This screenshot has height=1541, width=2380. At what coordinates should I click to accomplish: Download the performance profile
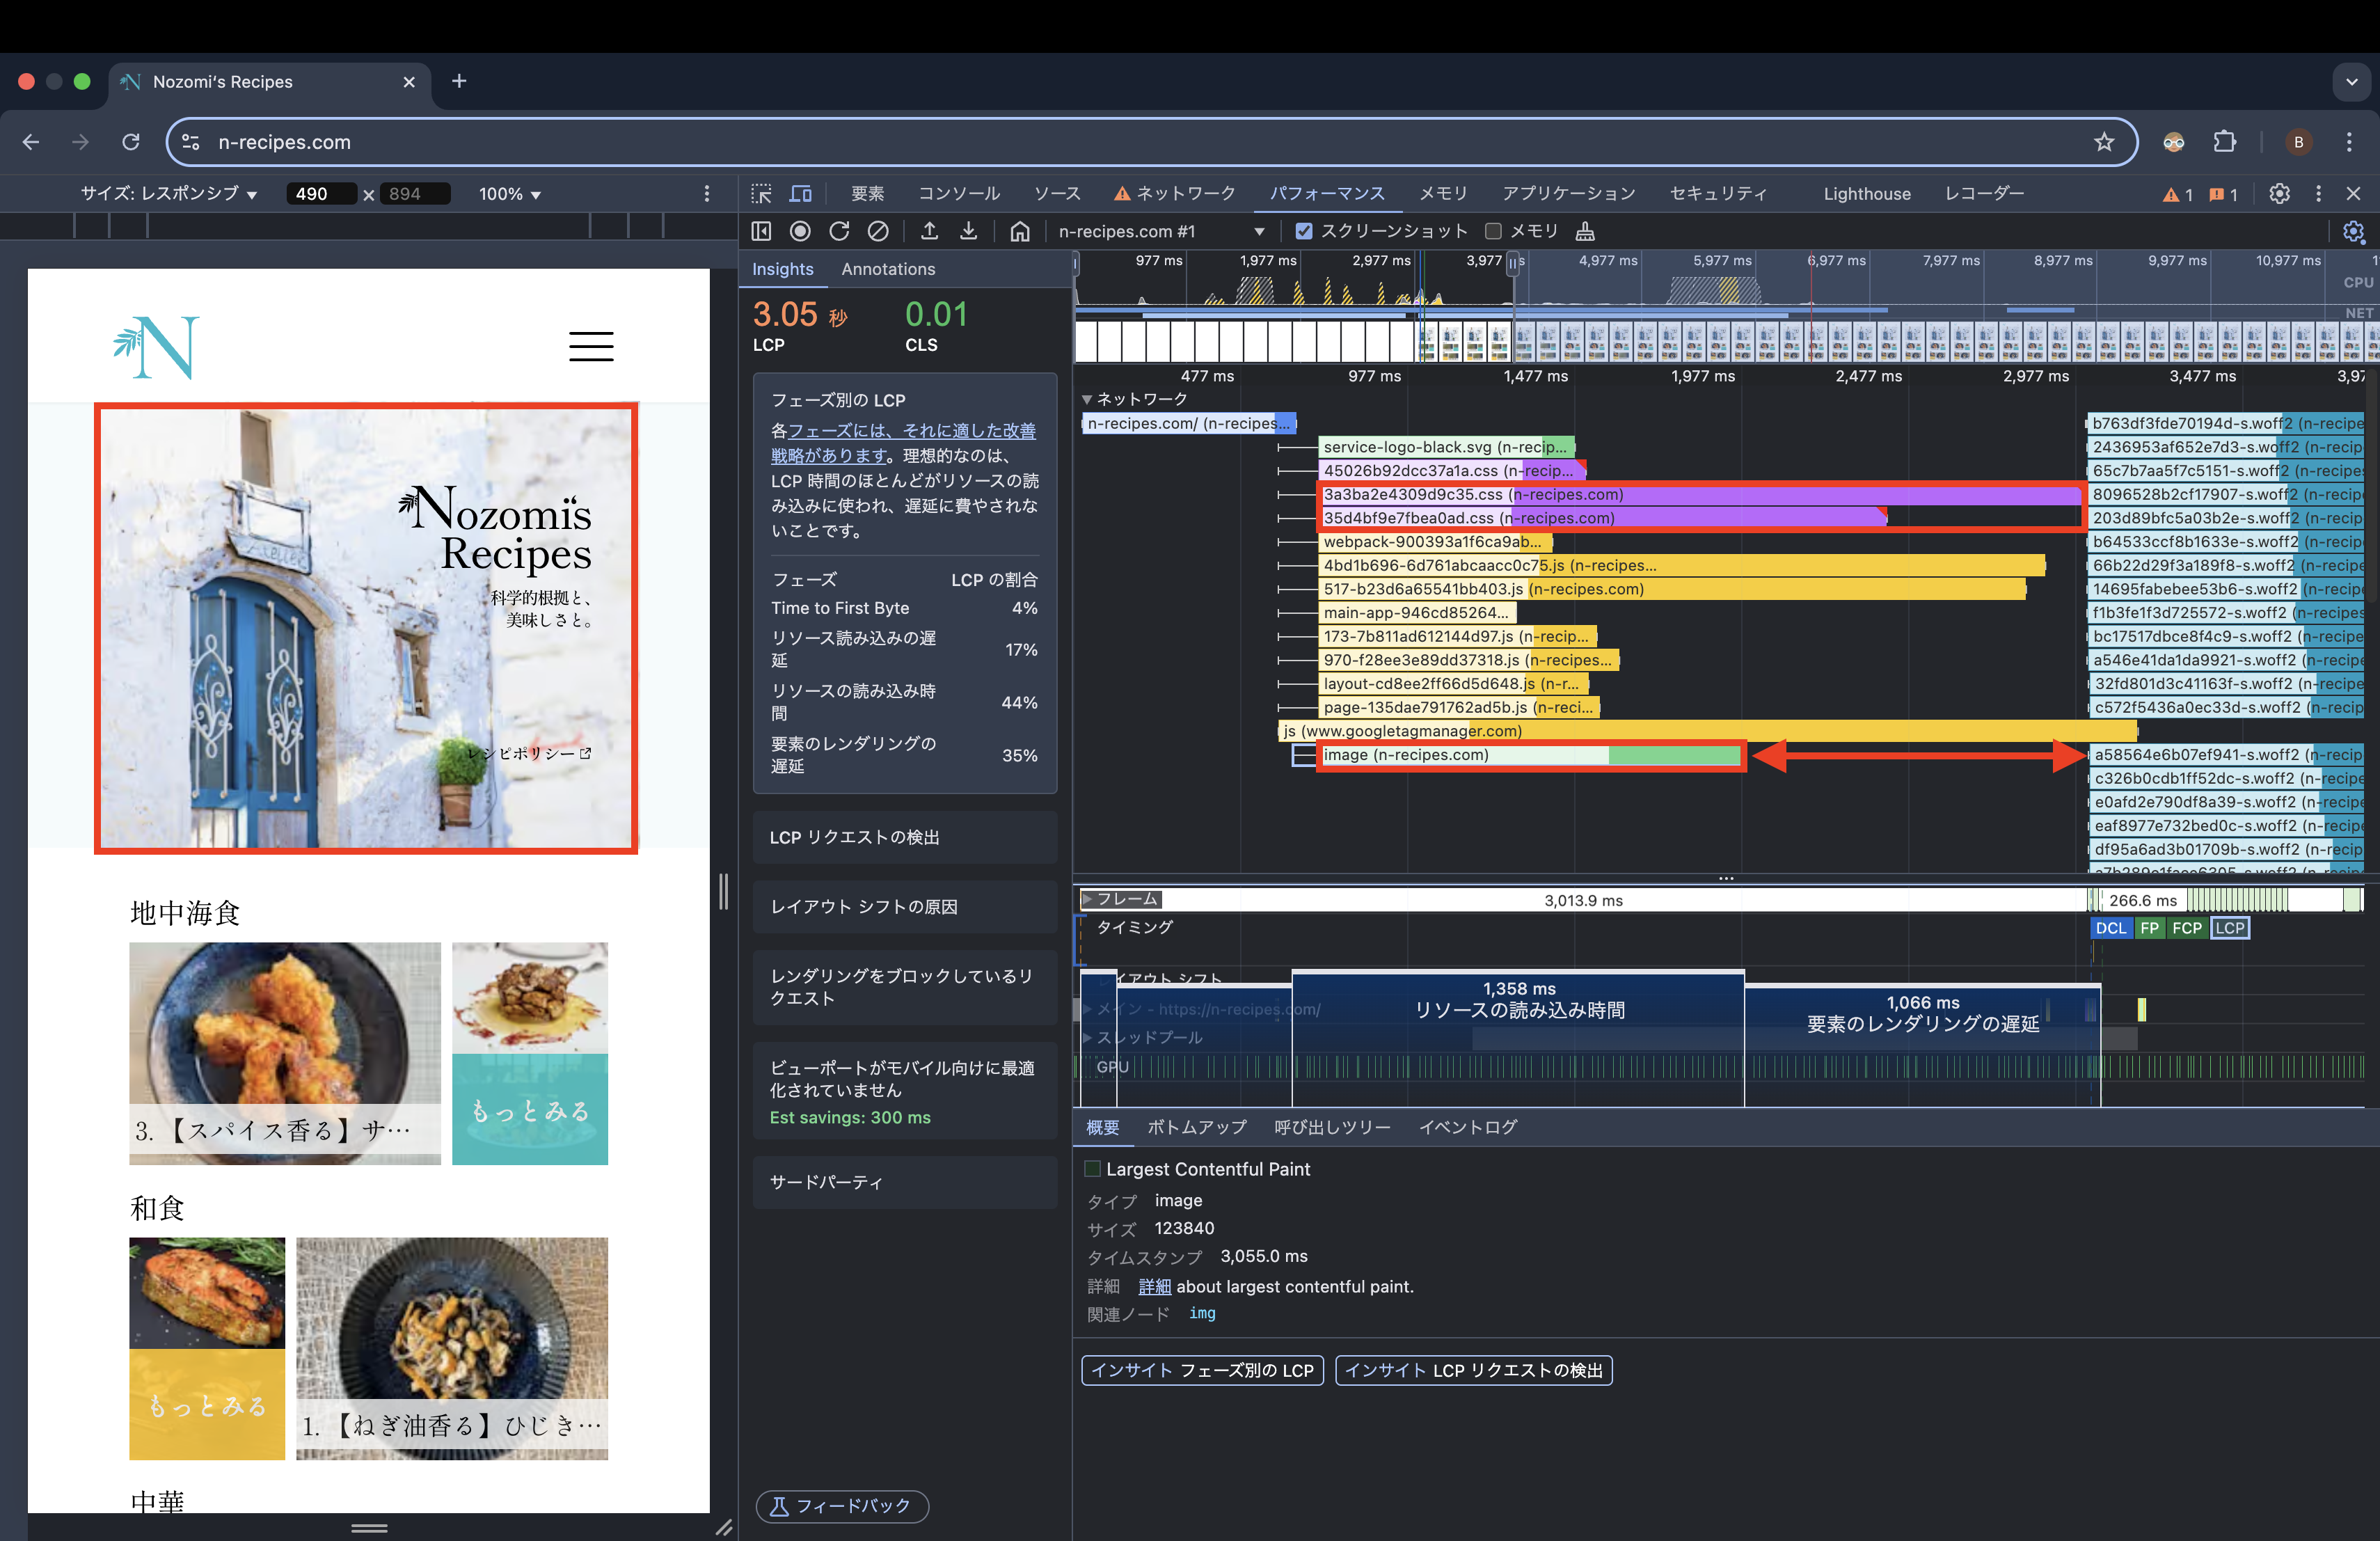[968, 231]
